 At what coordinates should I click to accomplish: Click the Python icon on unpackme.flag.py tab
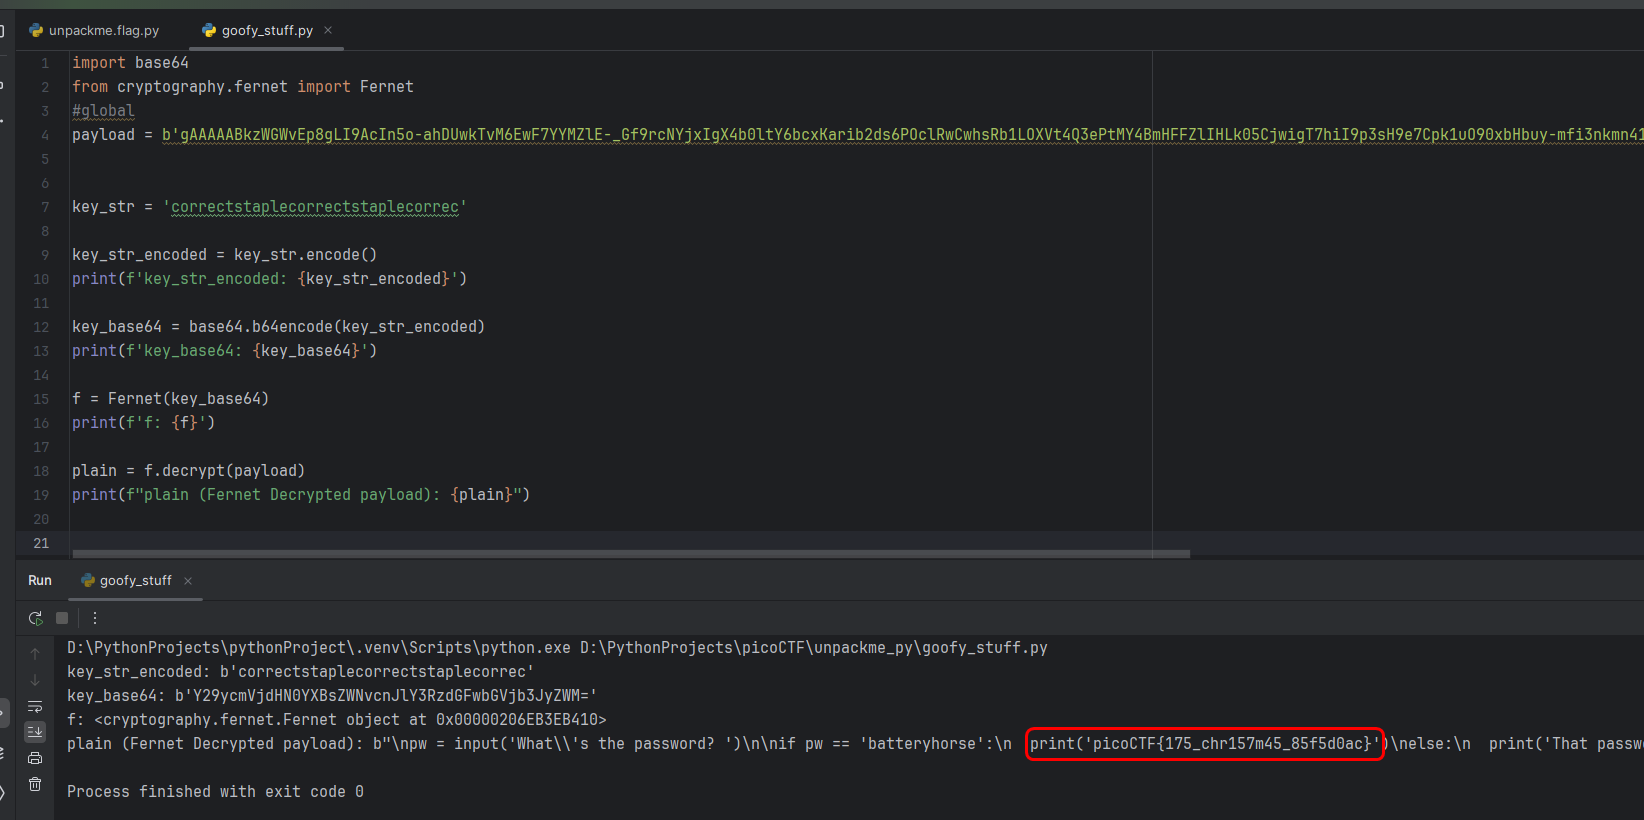[x=37, y=31]
